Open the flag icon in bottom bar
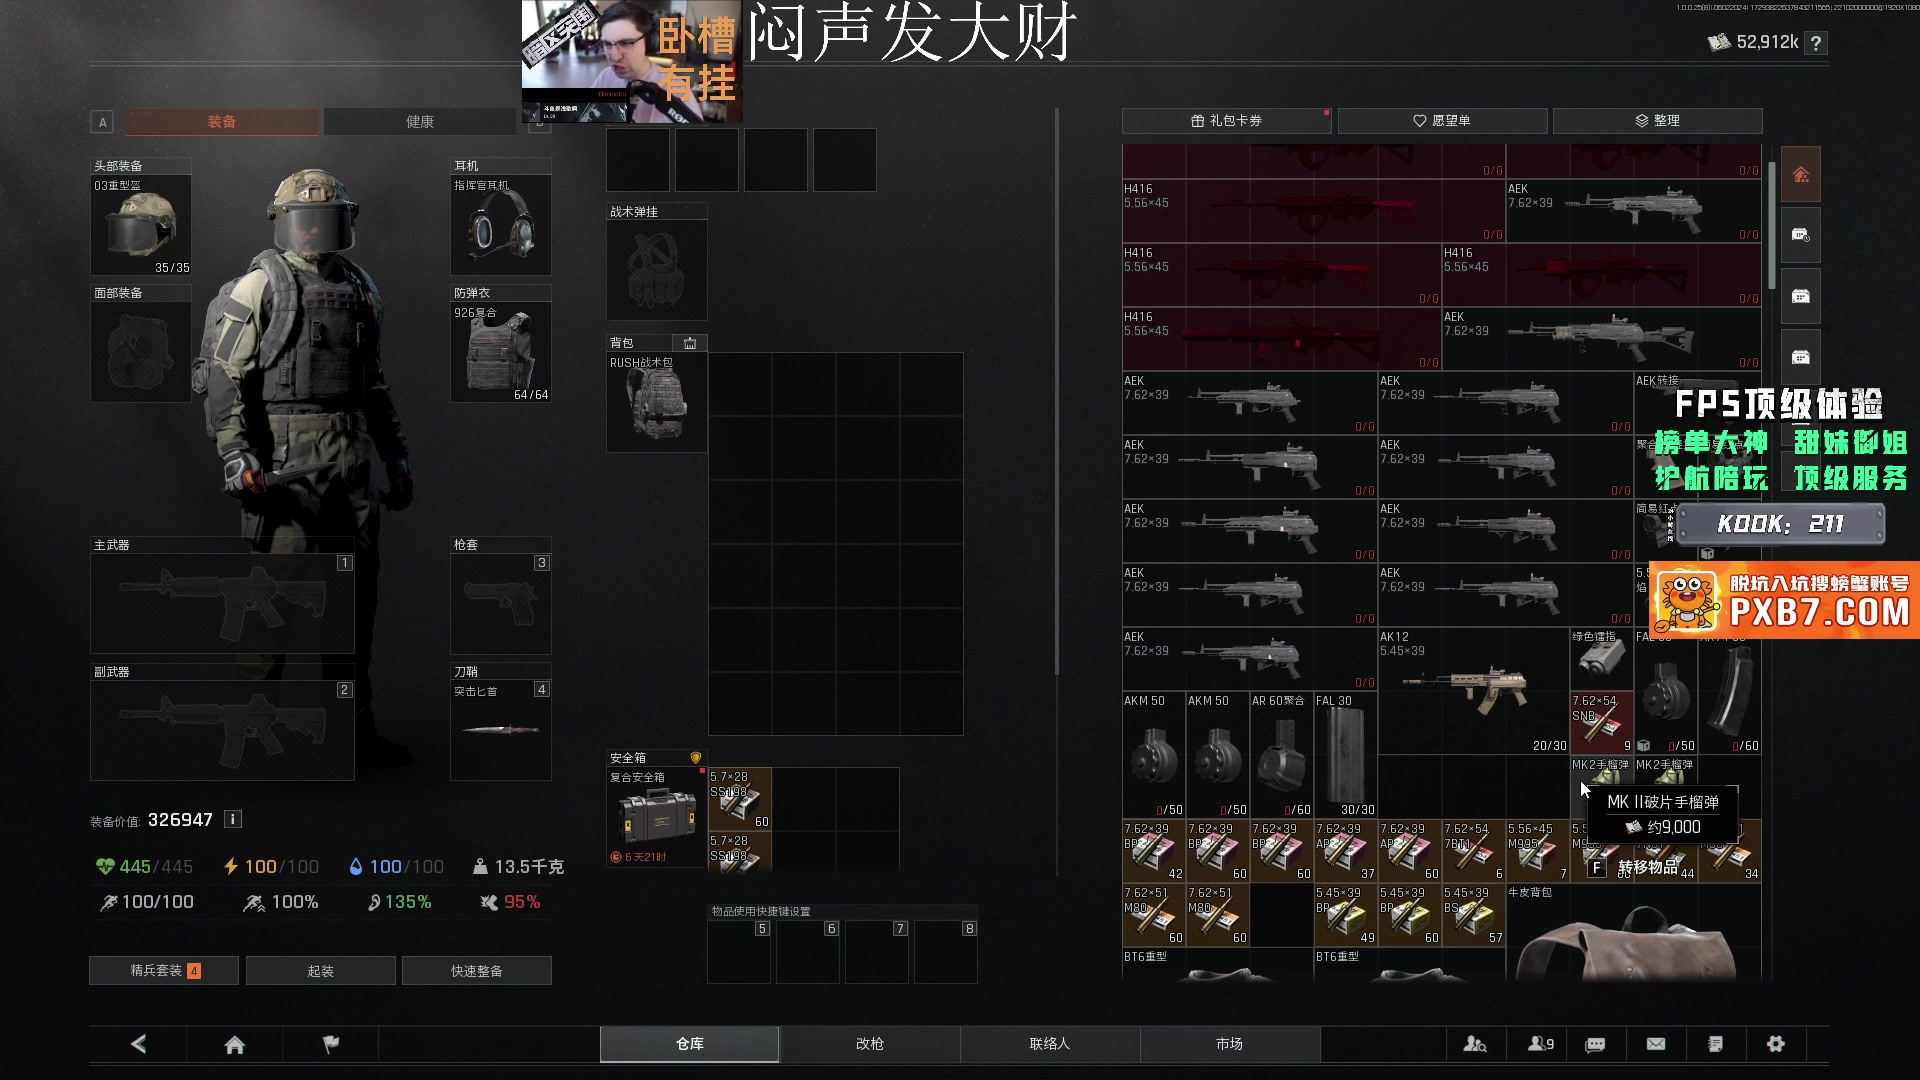The width and height of the screenshot is (1920, 1080). click(331, 1044)
